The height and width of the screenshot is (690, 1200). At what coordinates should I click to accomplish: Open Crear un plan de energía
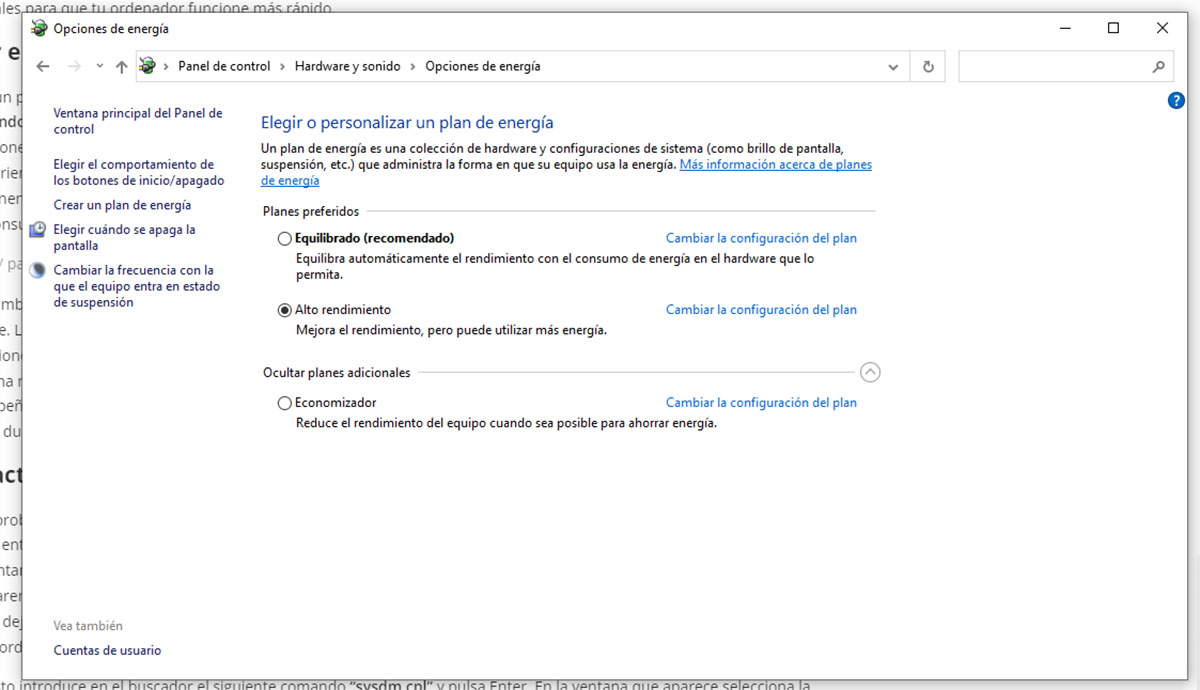(122, 205)
